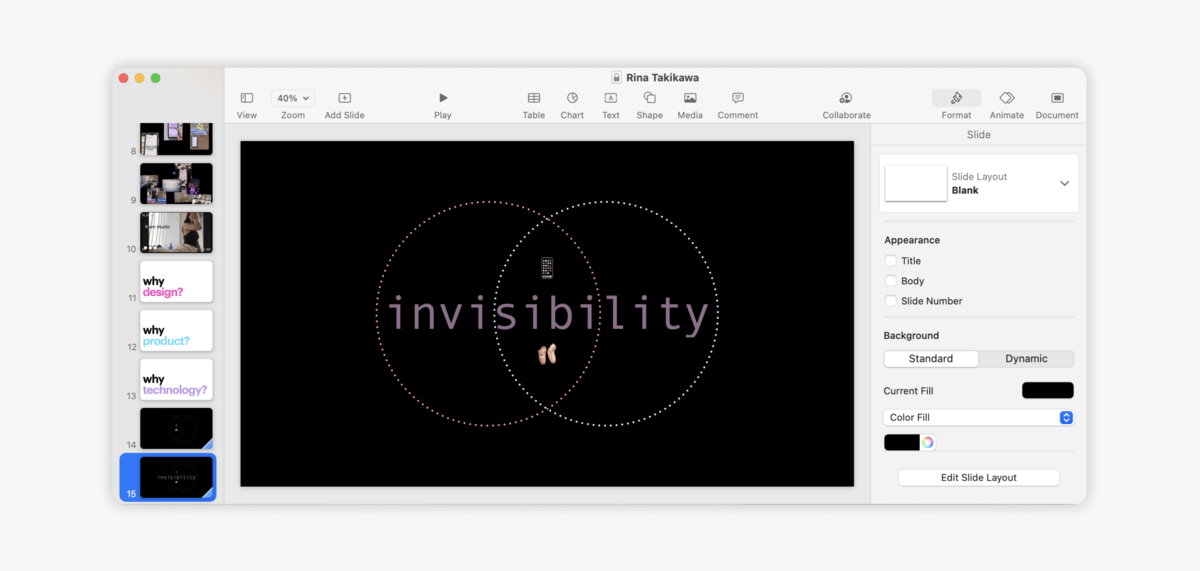
Task: Select slide 9 thumbnail
Action: tap(176, 184)
